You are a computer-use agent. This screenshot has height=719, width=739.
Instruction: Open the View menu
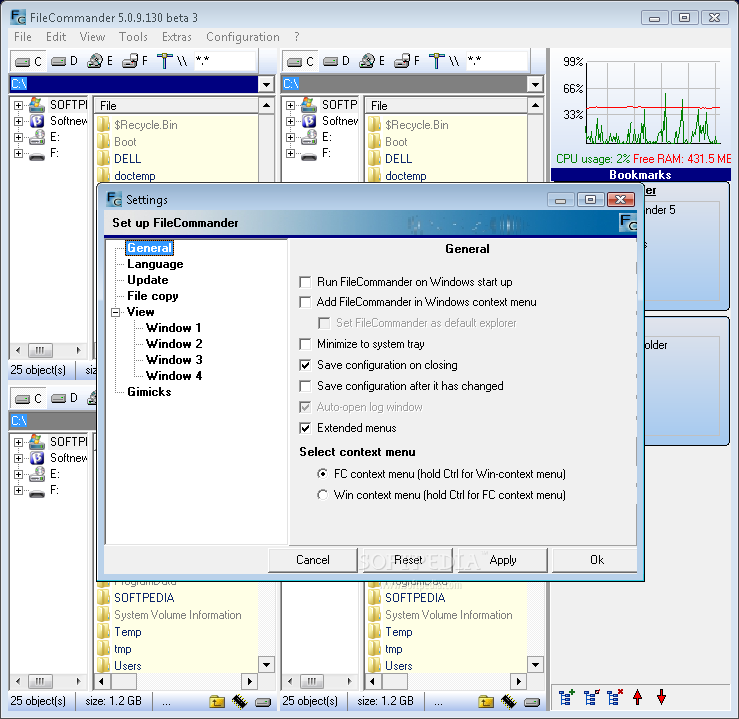[92, 37]
